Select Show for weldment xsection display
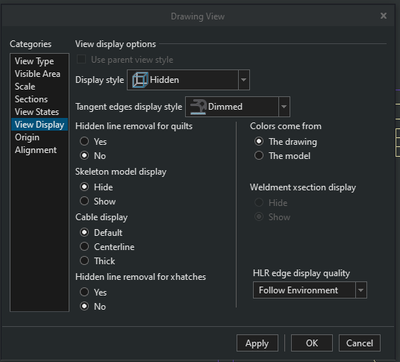 coord(259,217)
